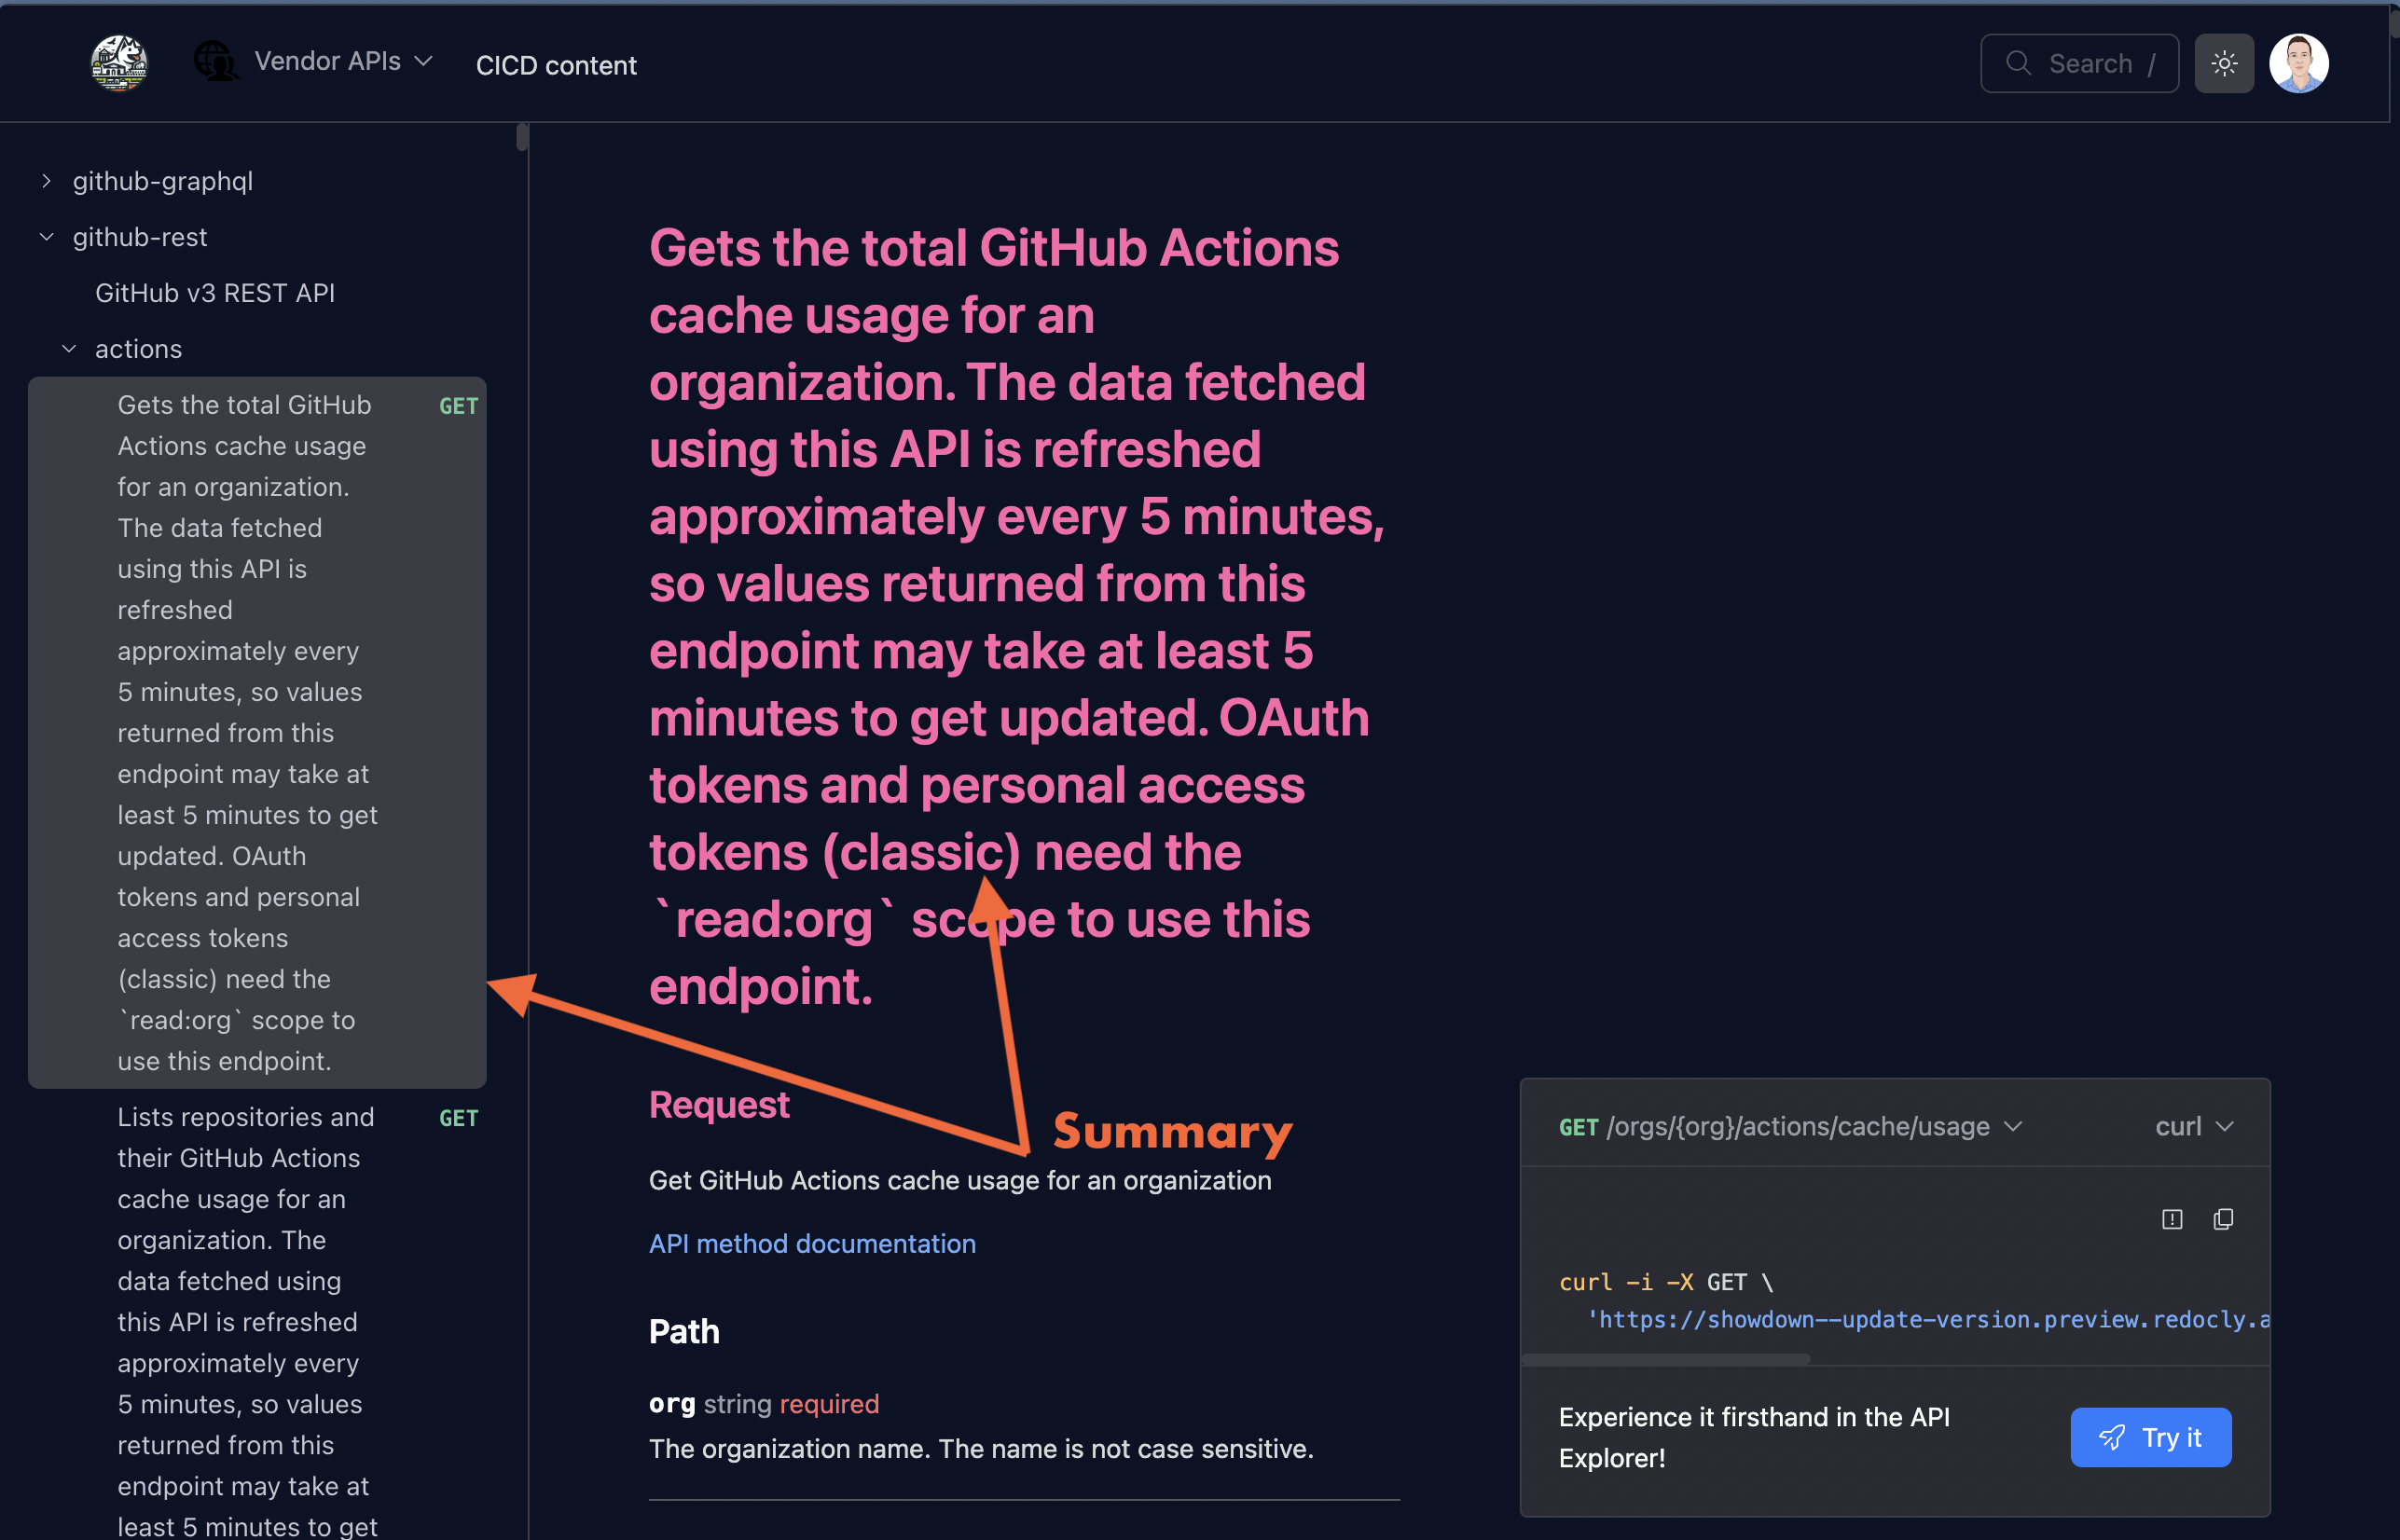Select the 'Gets the total GitHub Actions cache usage' sidebar entry

pyautogui.click(x=257, y=732)
